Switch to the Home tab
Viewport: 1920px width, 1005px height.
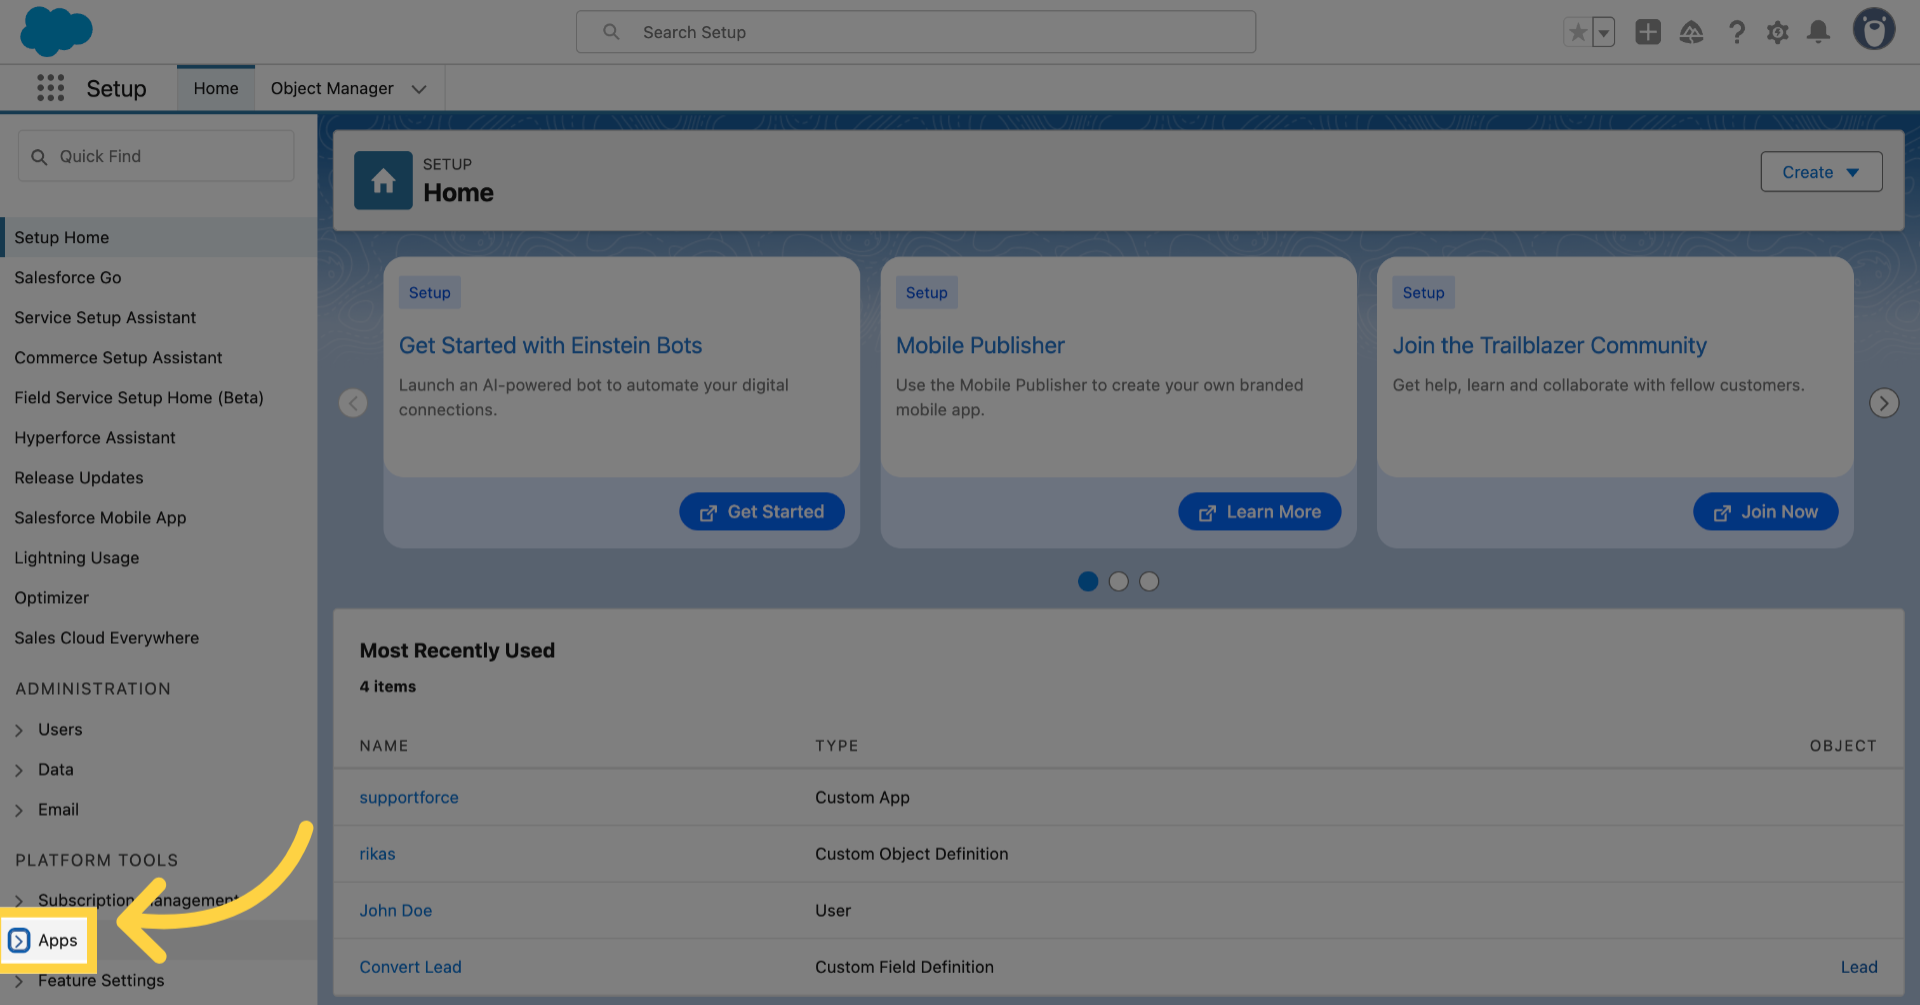216,88
